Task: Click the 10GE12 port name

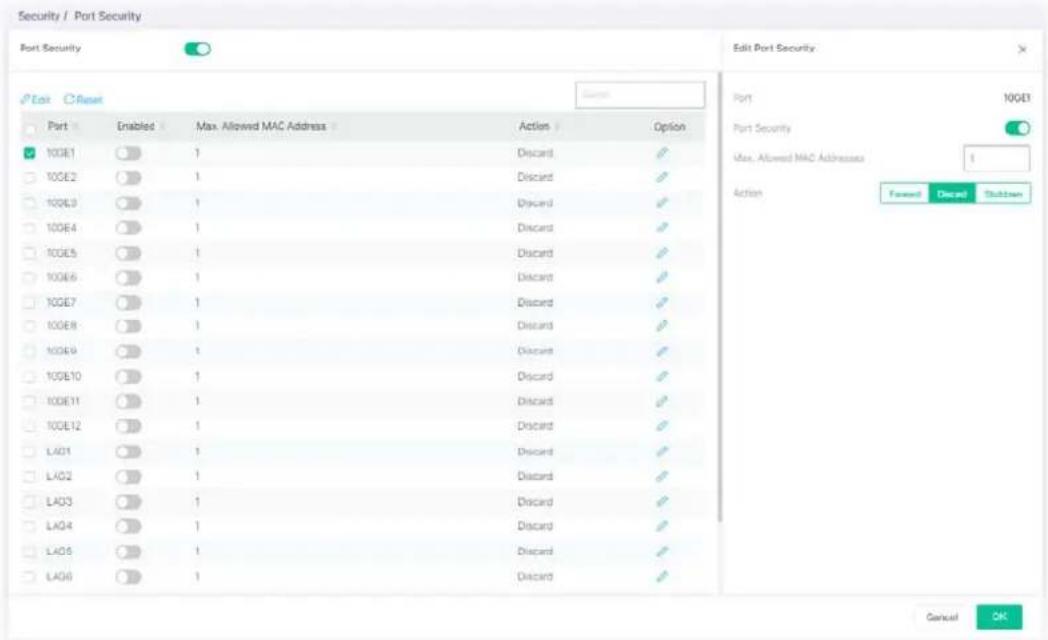Action: tap(63, 426)
